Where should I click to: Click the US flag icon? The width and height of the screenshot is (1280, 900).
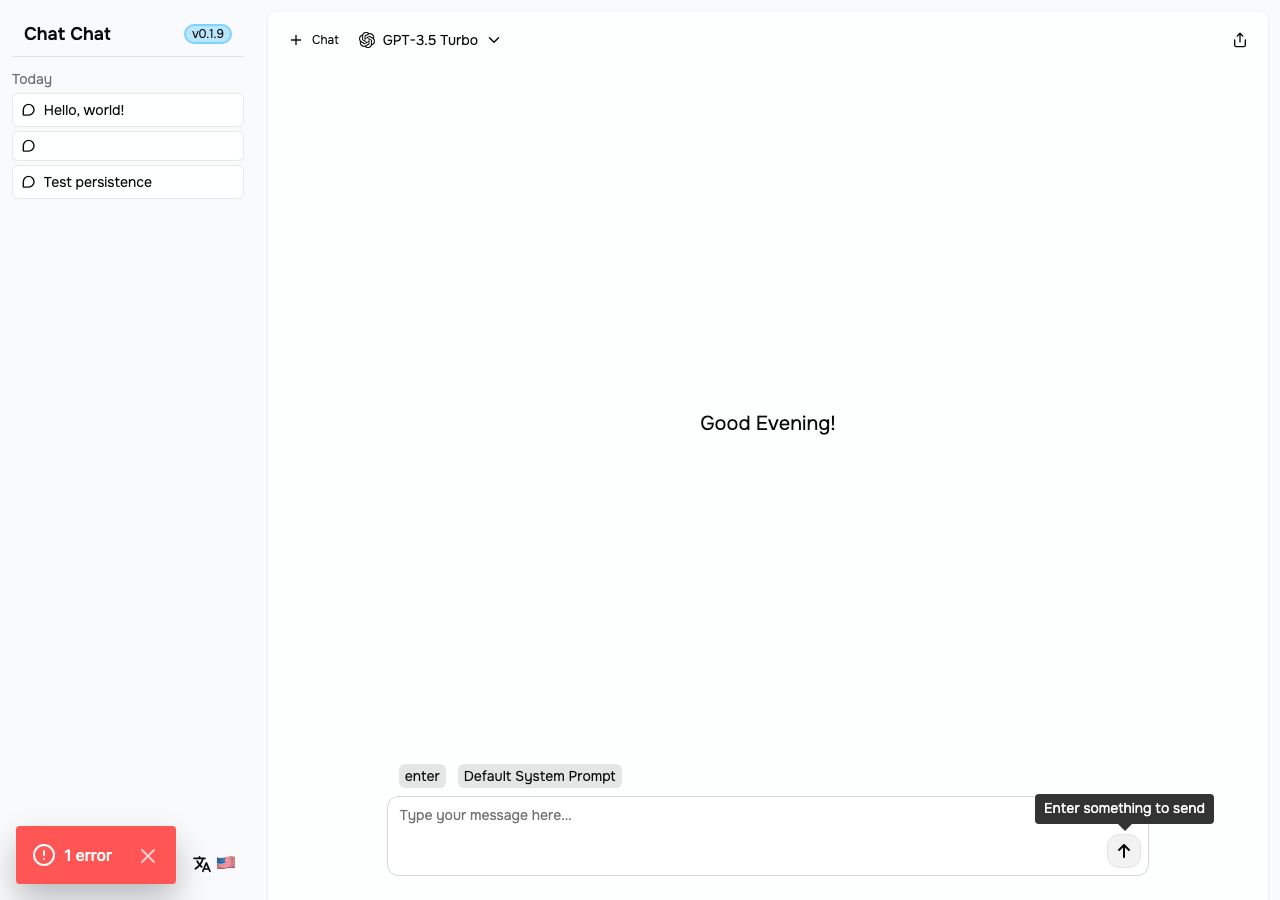226,862
